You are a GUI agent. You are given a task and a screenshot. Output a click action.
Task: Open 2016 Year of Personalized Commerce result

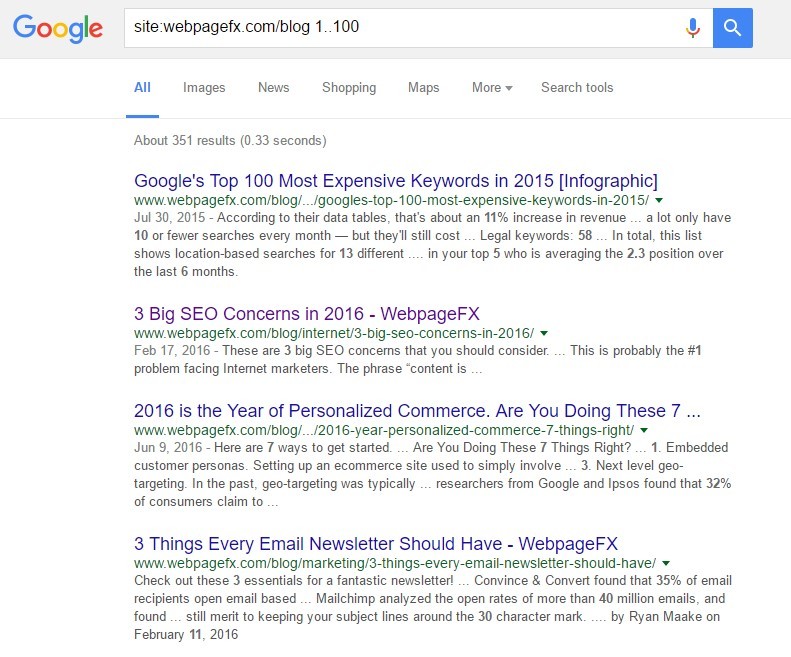click(417, 411)
